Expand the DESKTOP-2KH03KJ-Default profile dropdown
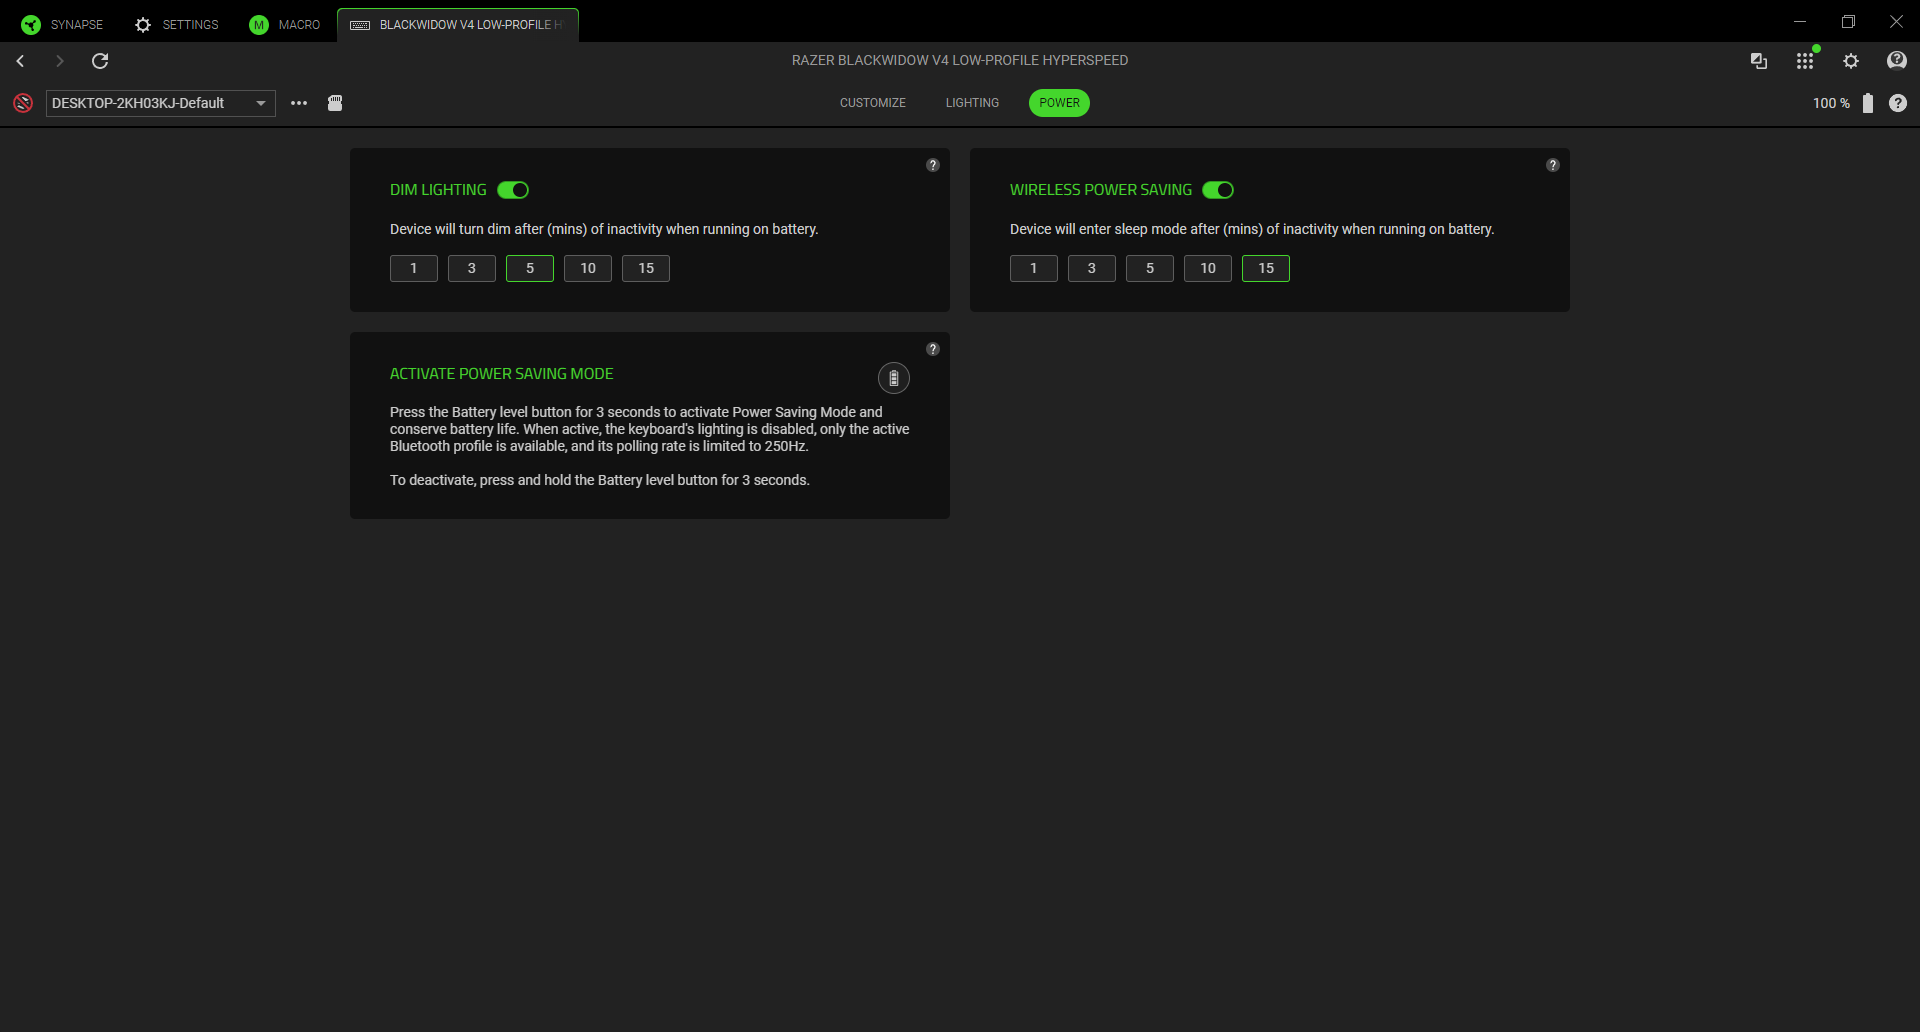 click(161, 103)
